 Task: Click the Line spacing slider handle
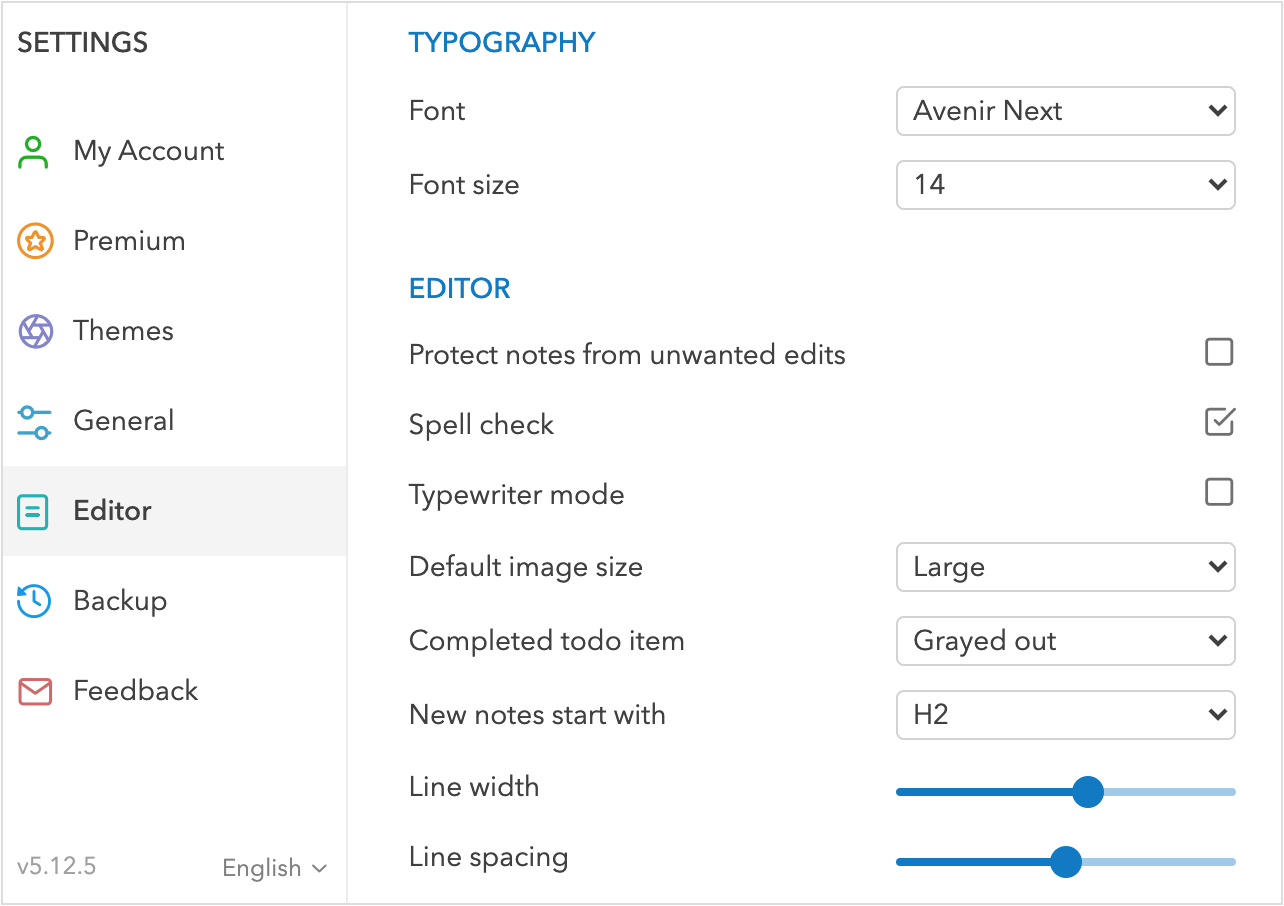(1067, 861)
